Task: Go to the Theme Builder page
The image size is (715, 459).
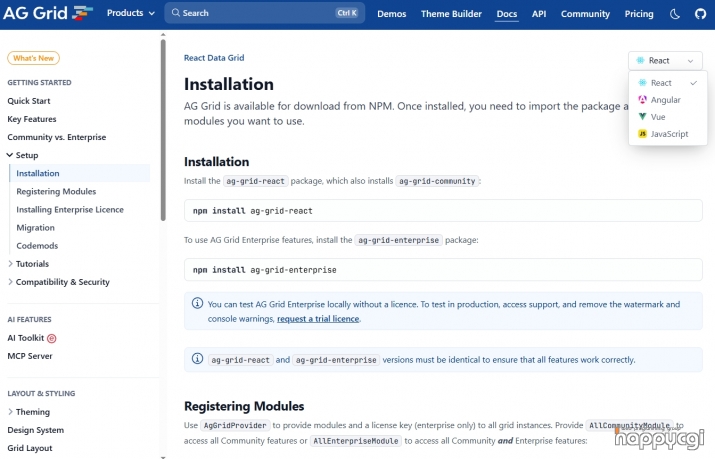Action: (x=449, y=14)
